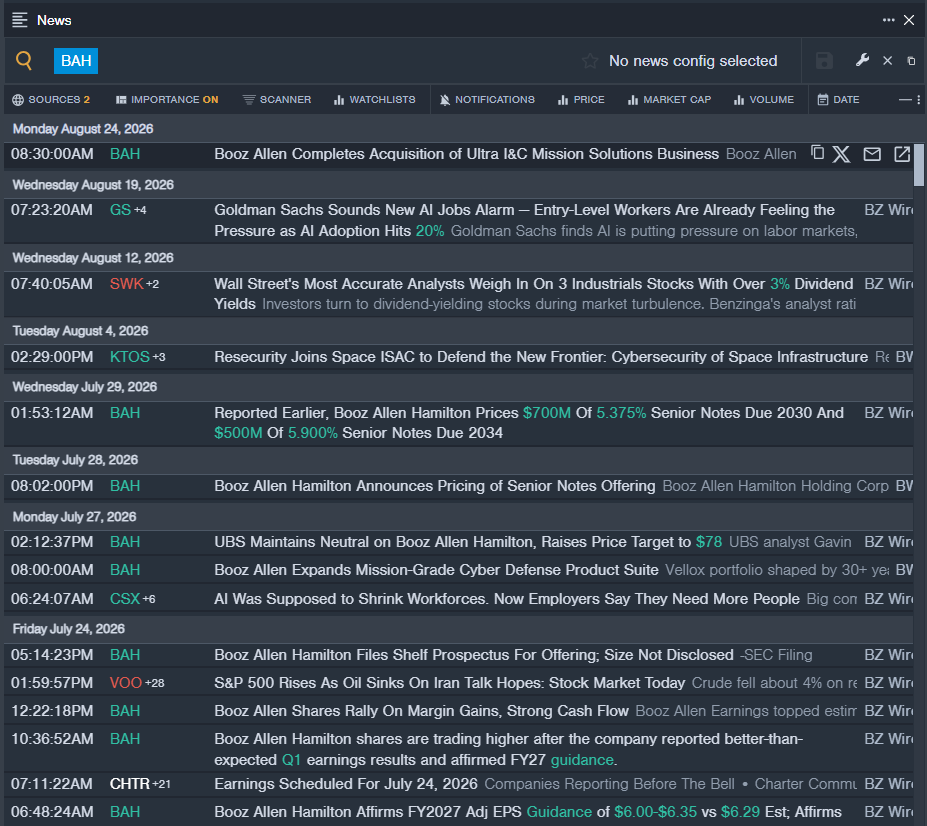Open the Market Cap filter
This screenshot has height=826, width=927.
coord(669,100)
